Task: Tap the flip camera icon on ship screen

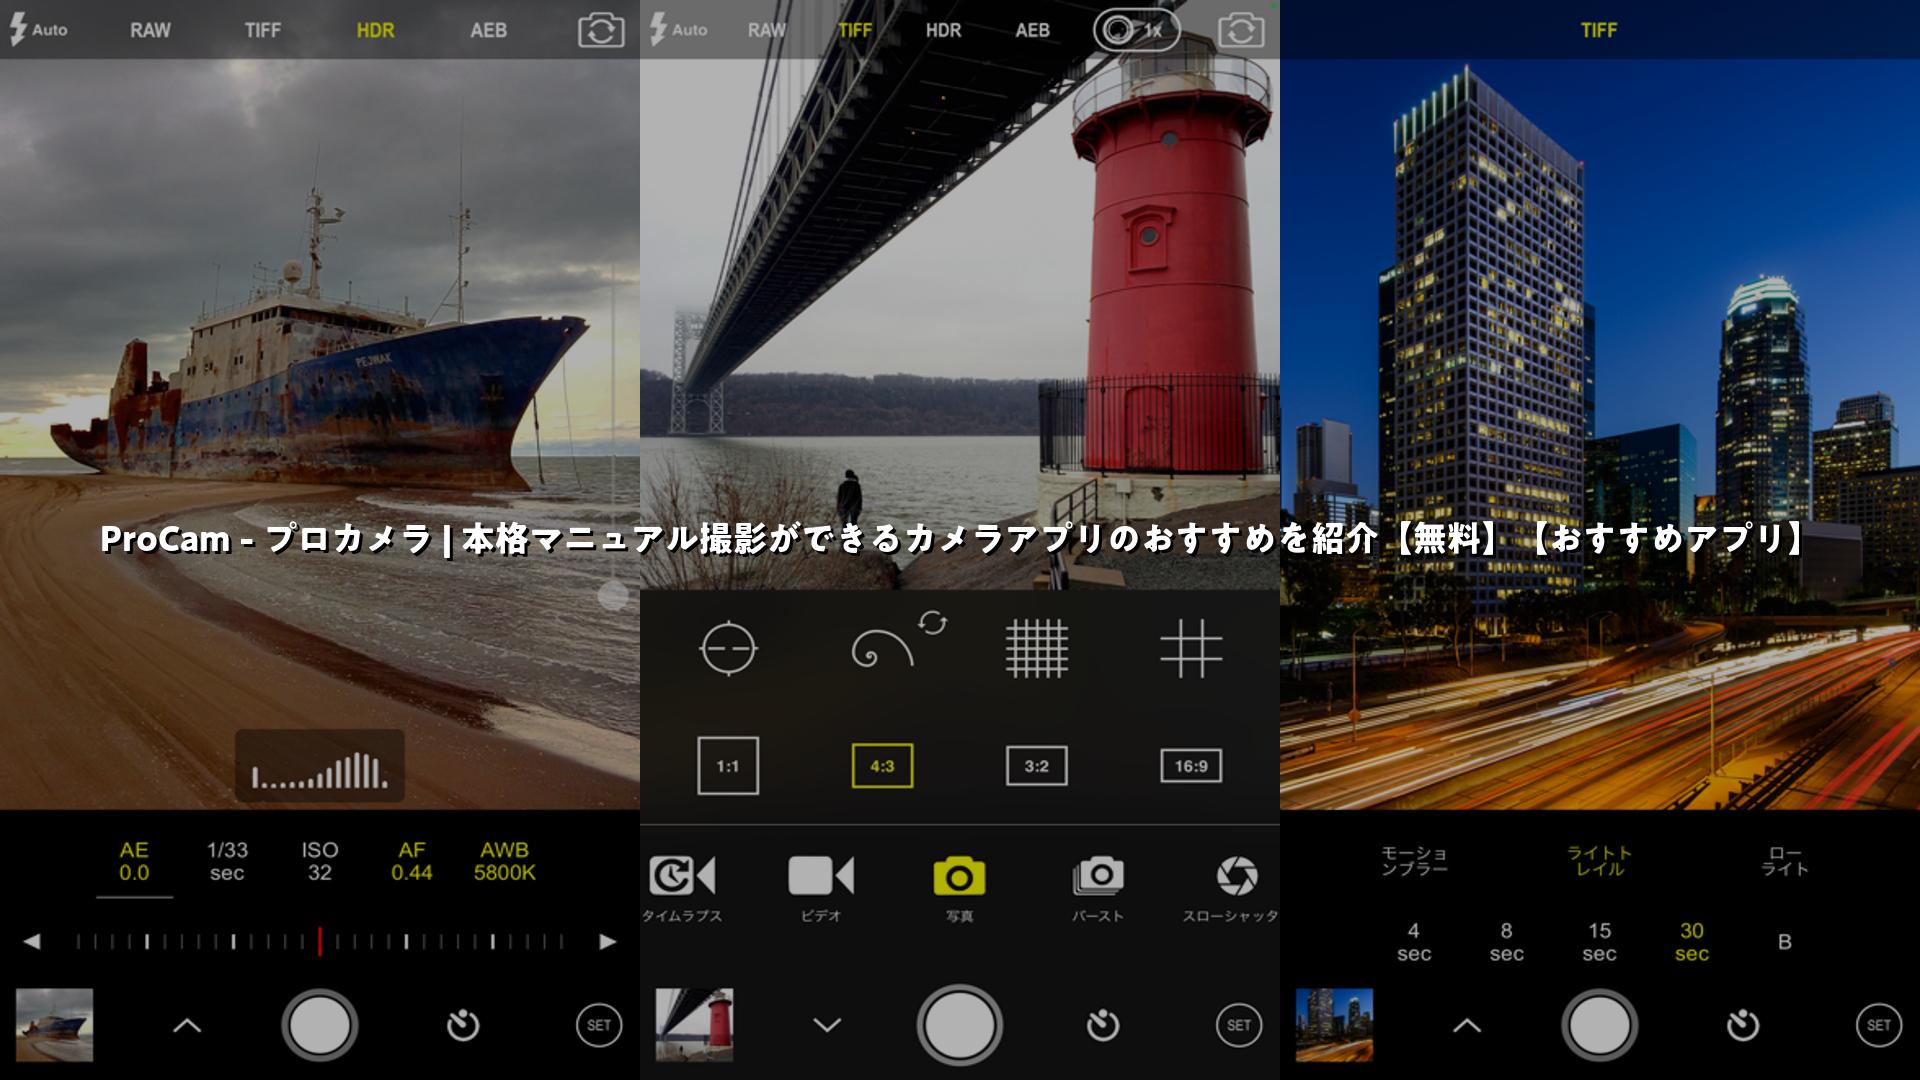Action: tap(601, 31)
